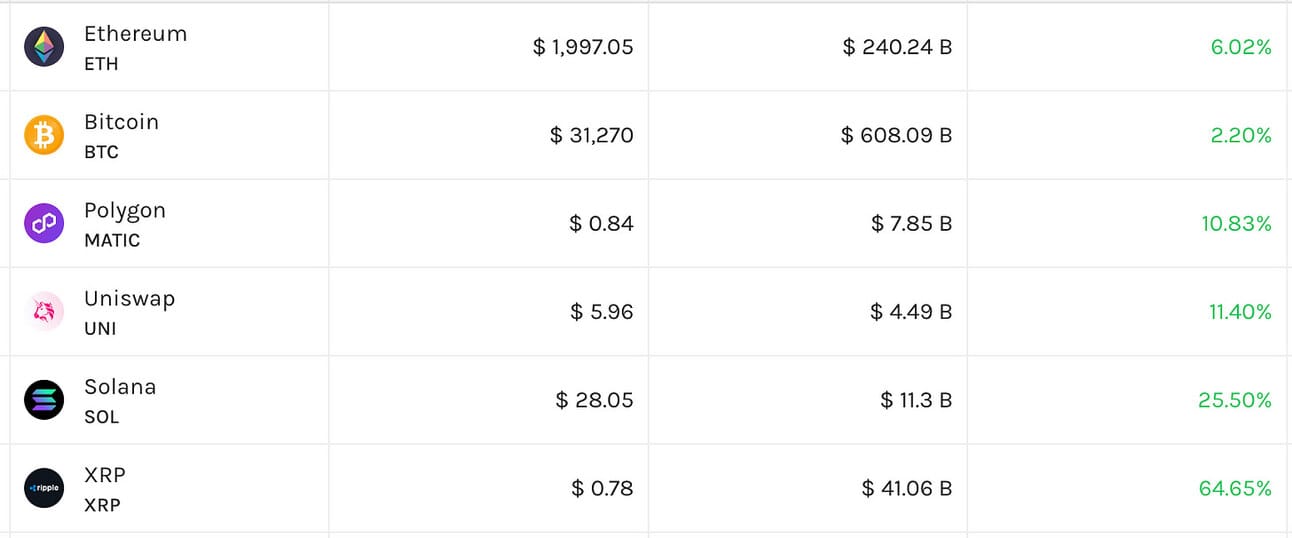Click XRP market cap $ 41.06 B
This screenshot has height=538, width=1292.
pyautogui.click(x=906, y=489)
